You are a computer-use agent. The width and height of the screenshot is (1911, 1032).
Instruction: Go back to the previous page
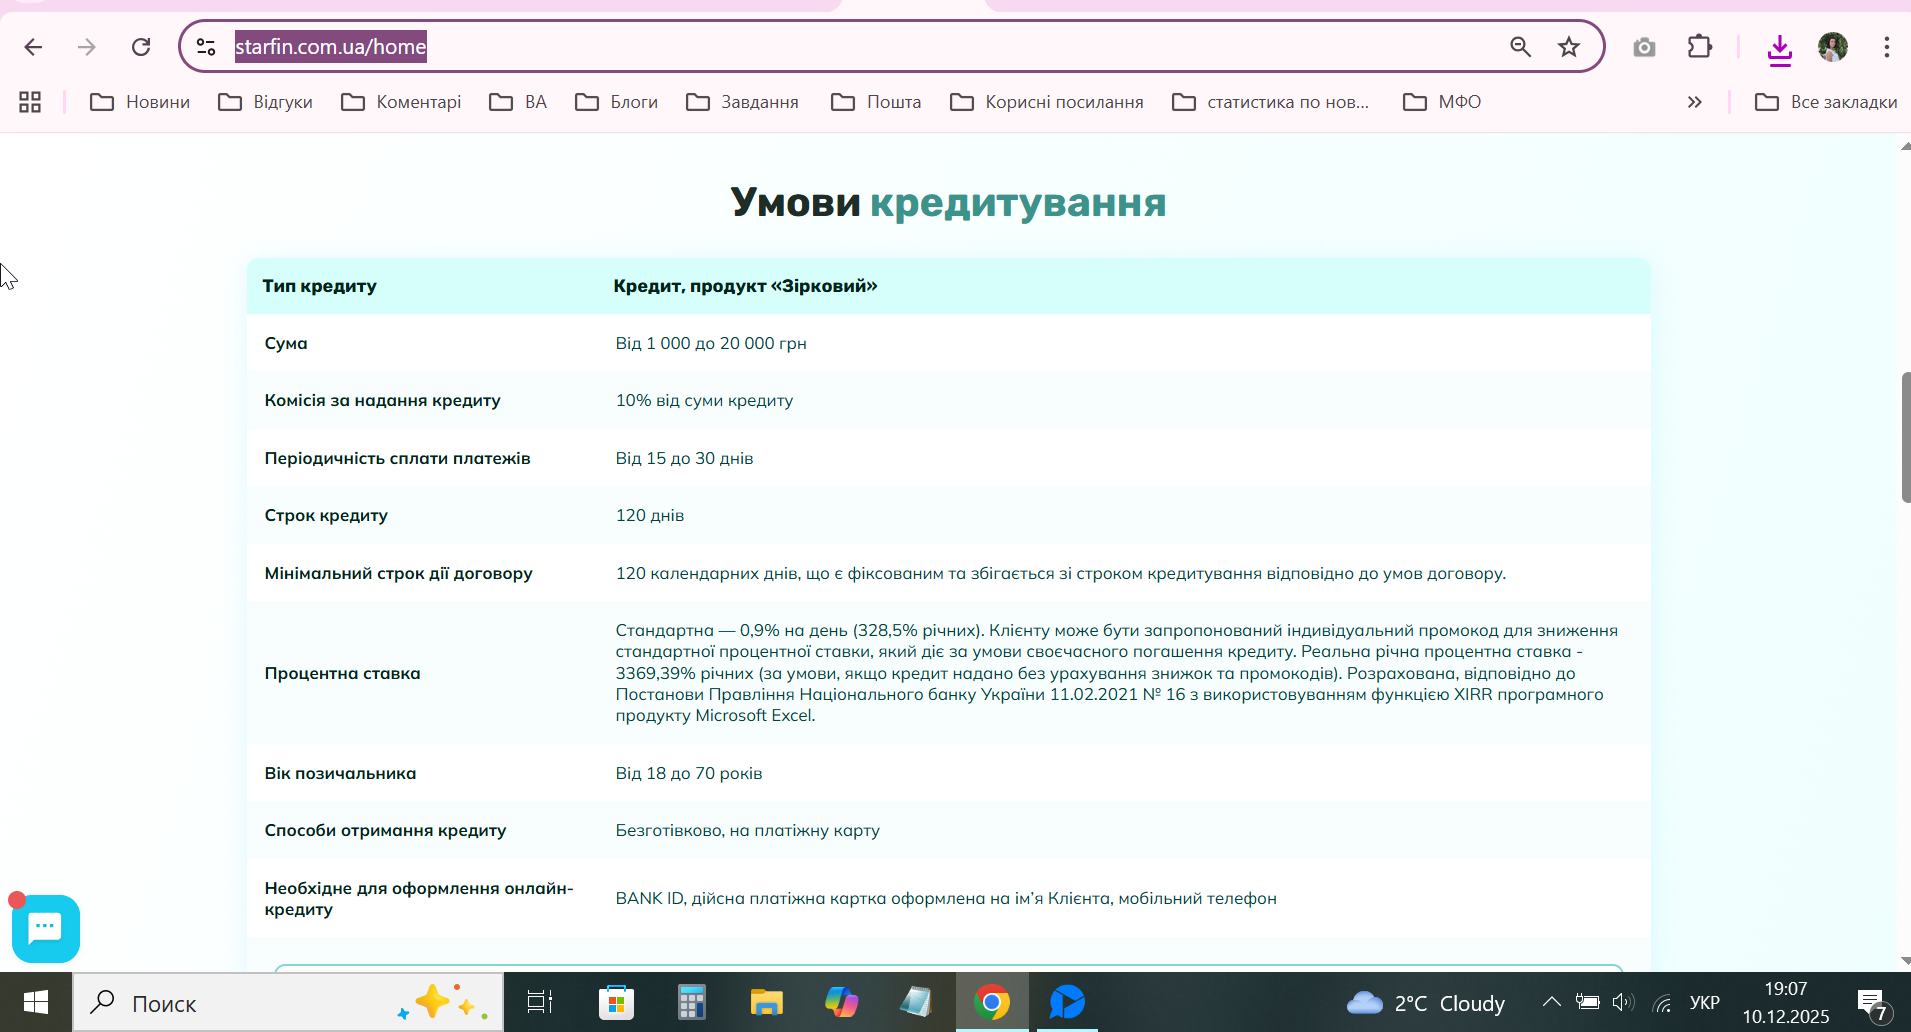click(x=33, y=47)
